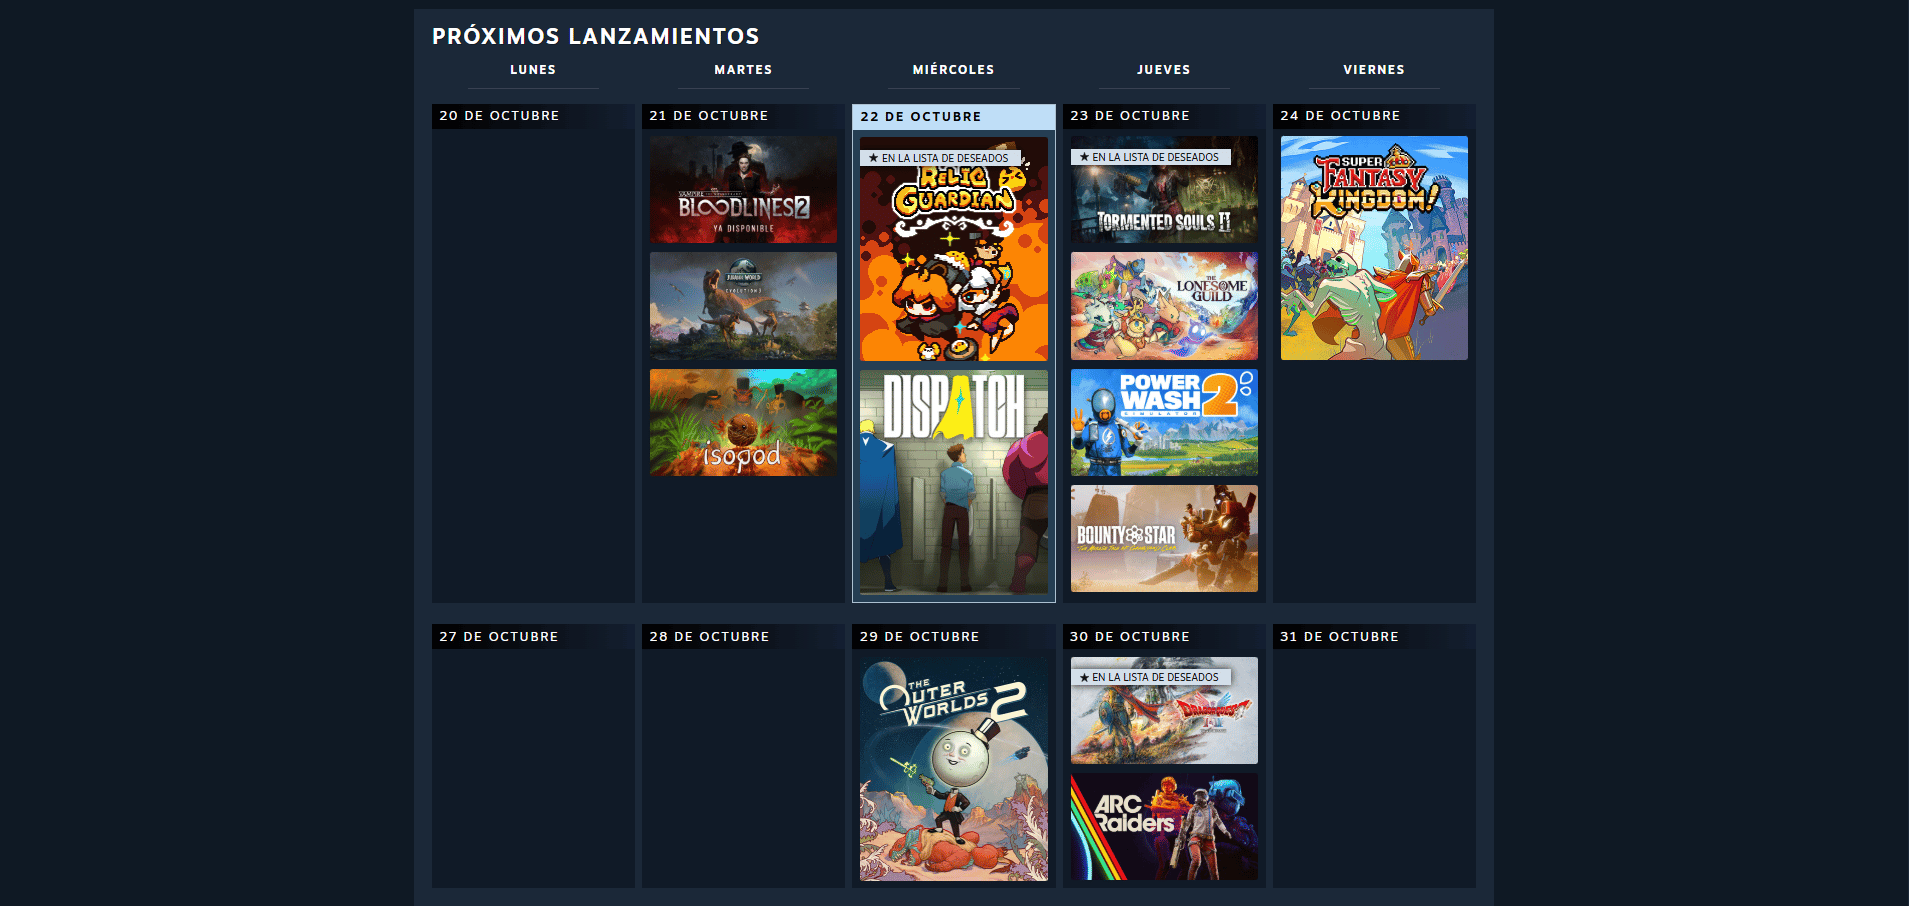Screen dimensions: 1909x906
Task: Click the 29 DE OCTUBRE date header
Action: click(x=954, y=637)
